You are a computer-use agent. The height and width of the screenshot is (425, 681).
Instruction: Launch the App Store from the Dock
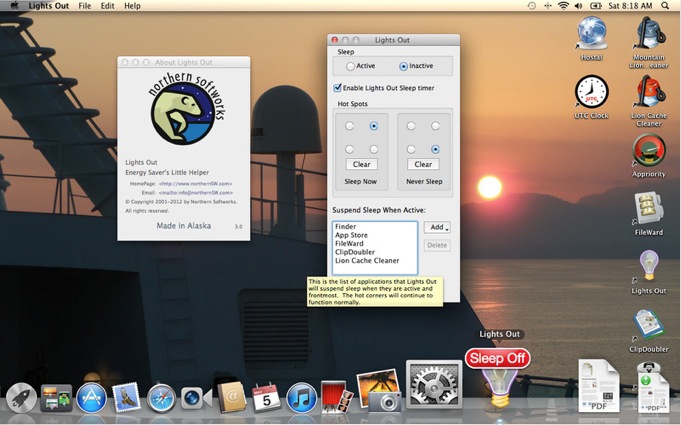[91, 397]
